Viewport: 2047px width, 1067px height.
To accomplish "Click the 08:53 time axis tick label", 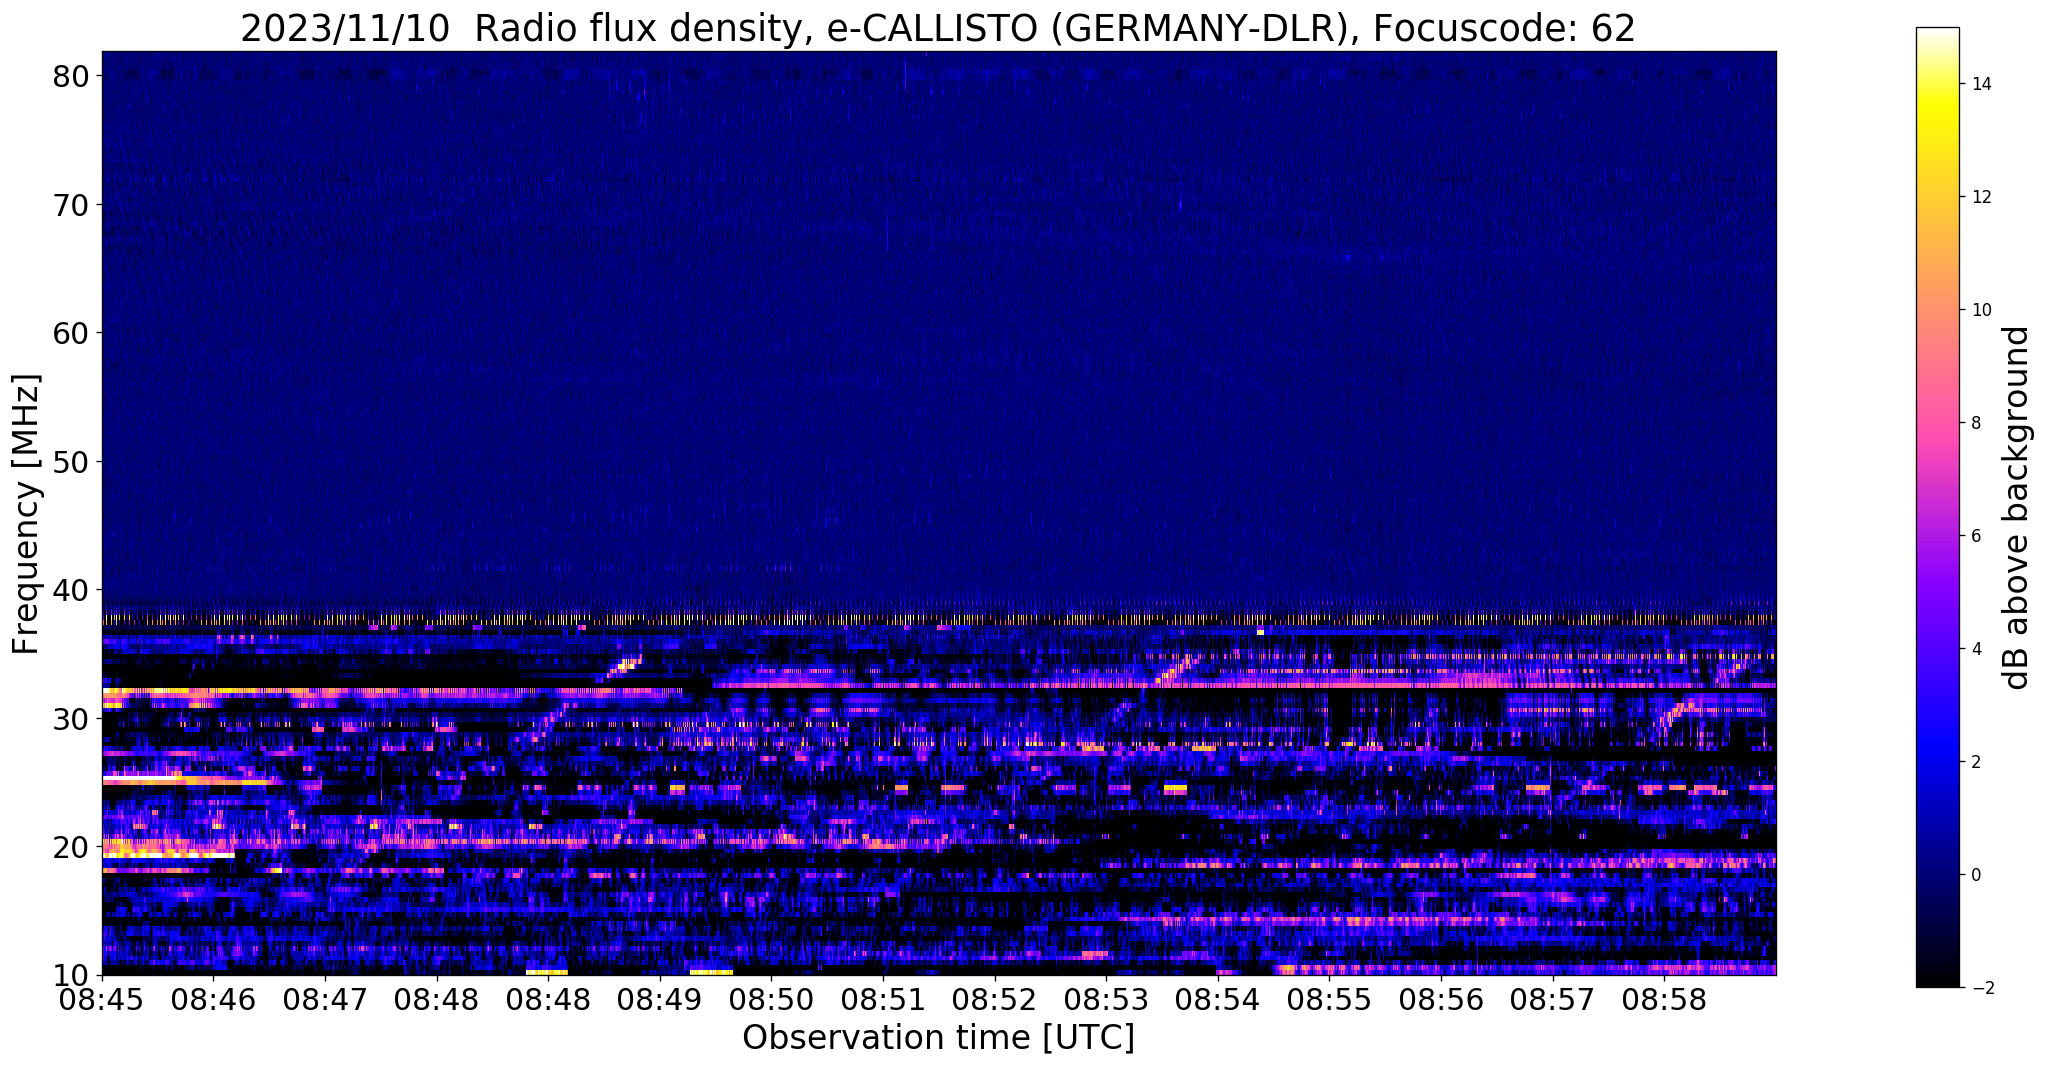I will (1106, 1000).
